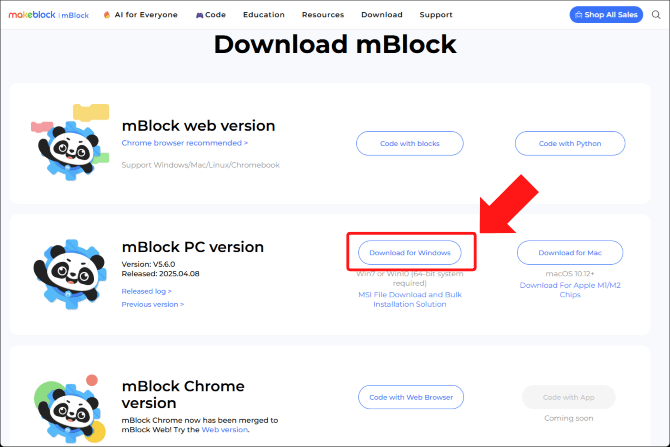The image size is (670, 447).
Task: Click the mBlock web version panda image
Action: coord(70,142)
